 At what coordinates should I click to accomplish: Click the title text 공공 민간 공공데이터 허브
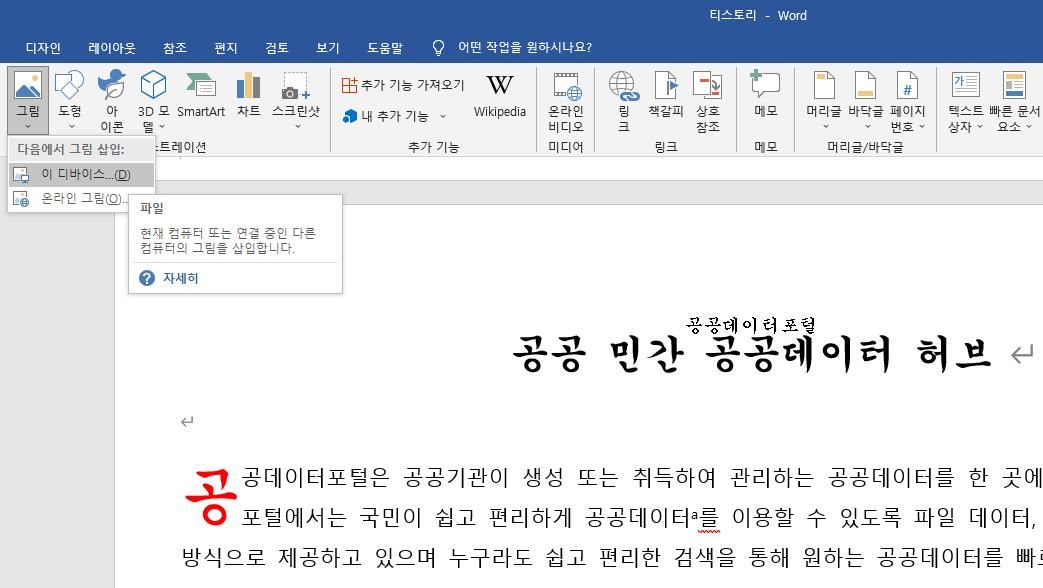click(x=752, y=354)
